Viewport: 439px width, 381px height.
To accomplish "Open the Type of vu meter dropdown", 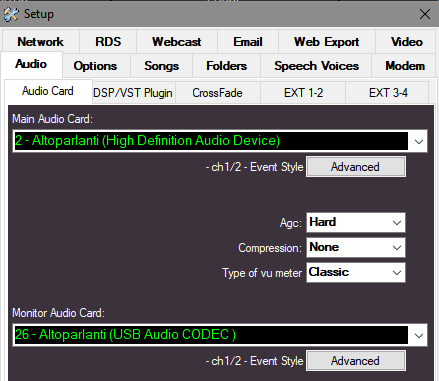I will (x=356, y=272).
